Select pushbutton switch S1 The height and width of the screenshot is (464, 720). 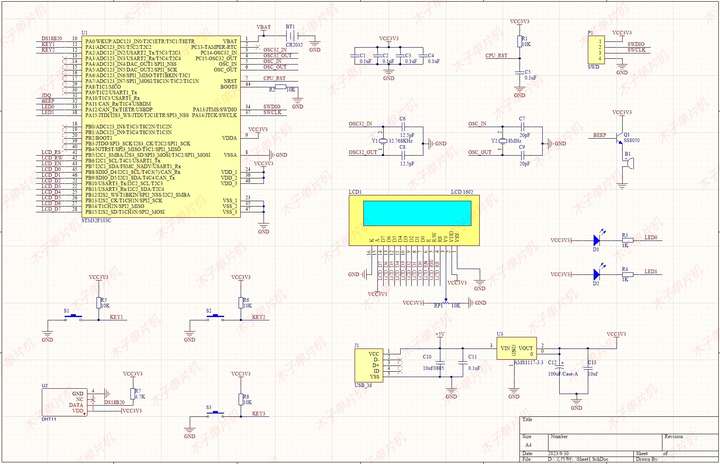[x=73, y=316]
